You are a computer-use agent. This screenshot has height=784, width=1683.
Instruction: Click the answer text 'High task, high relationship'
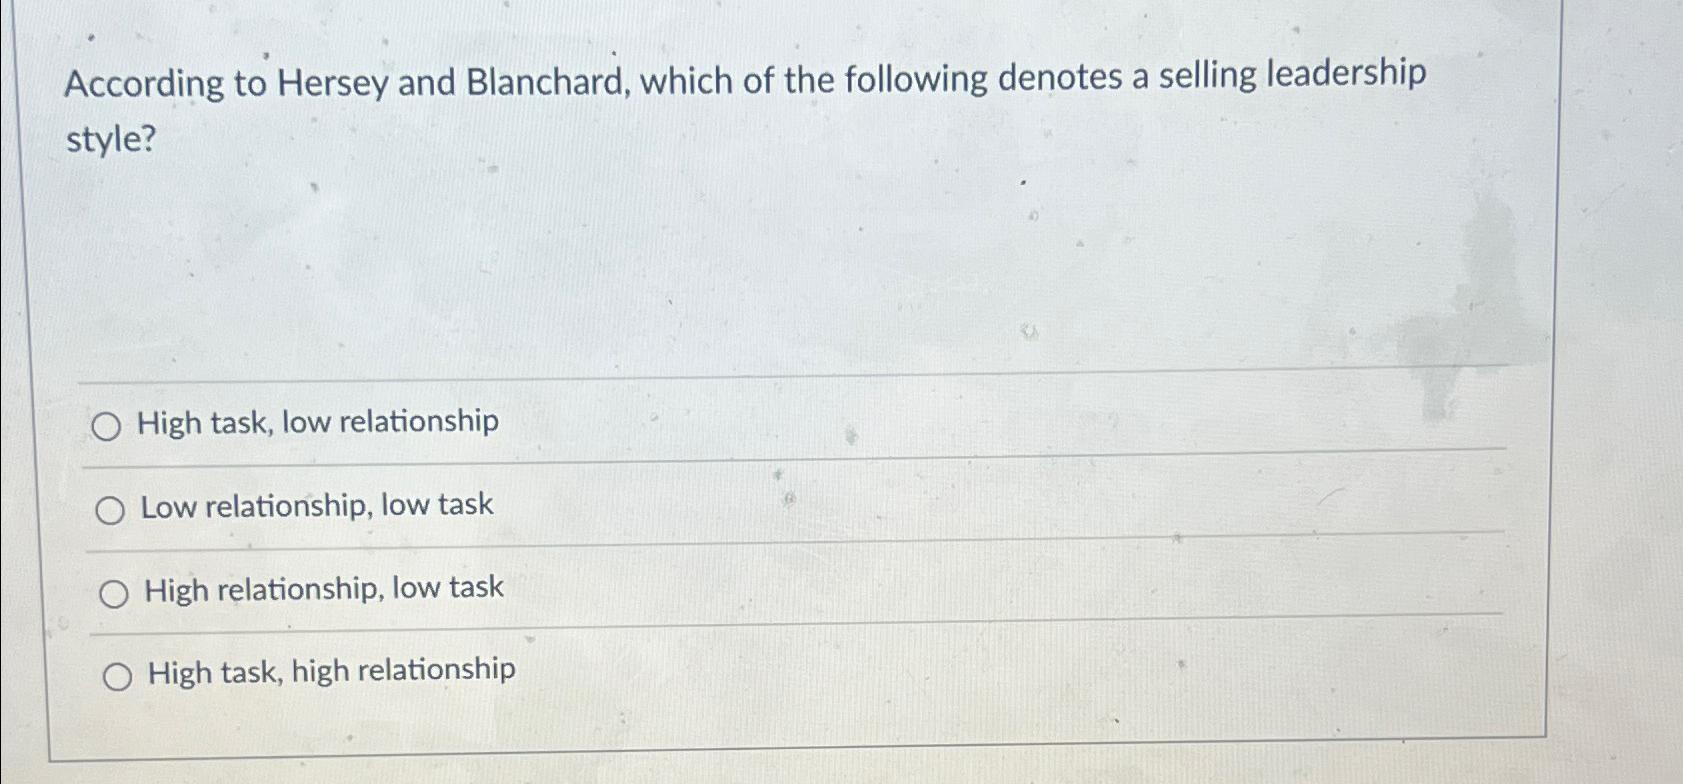click(330, 670)
